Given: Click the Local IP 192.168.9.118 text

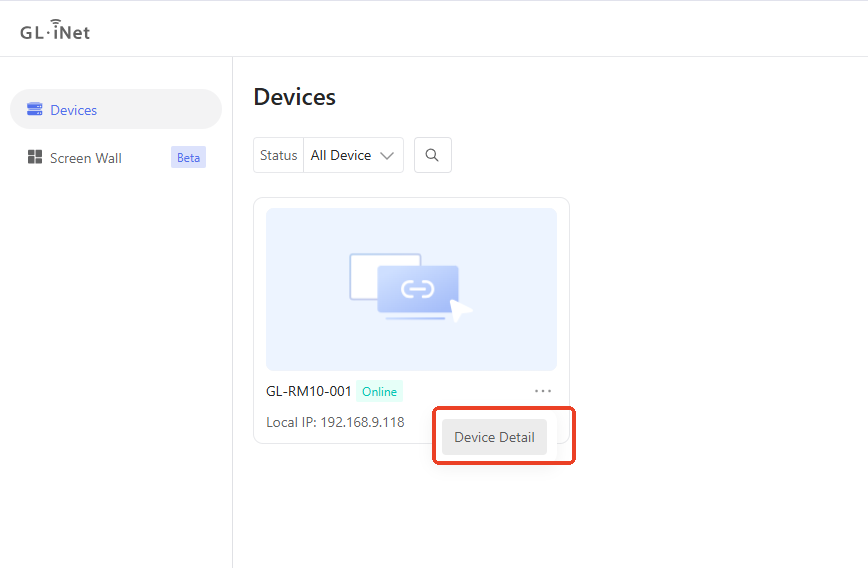Looking at the screenshot, I should (335, 422).
